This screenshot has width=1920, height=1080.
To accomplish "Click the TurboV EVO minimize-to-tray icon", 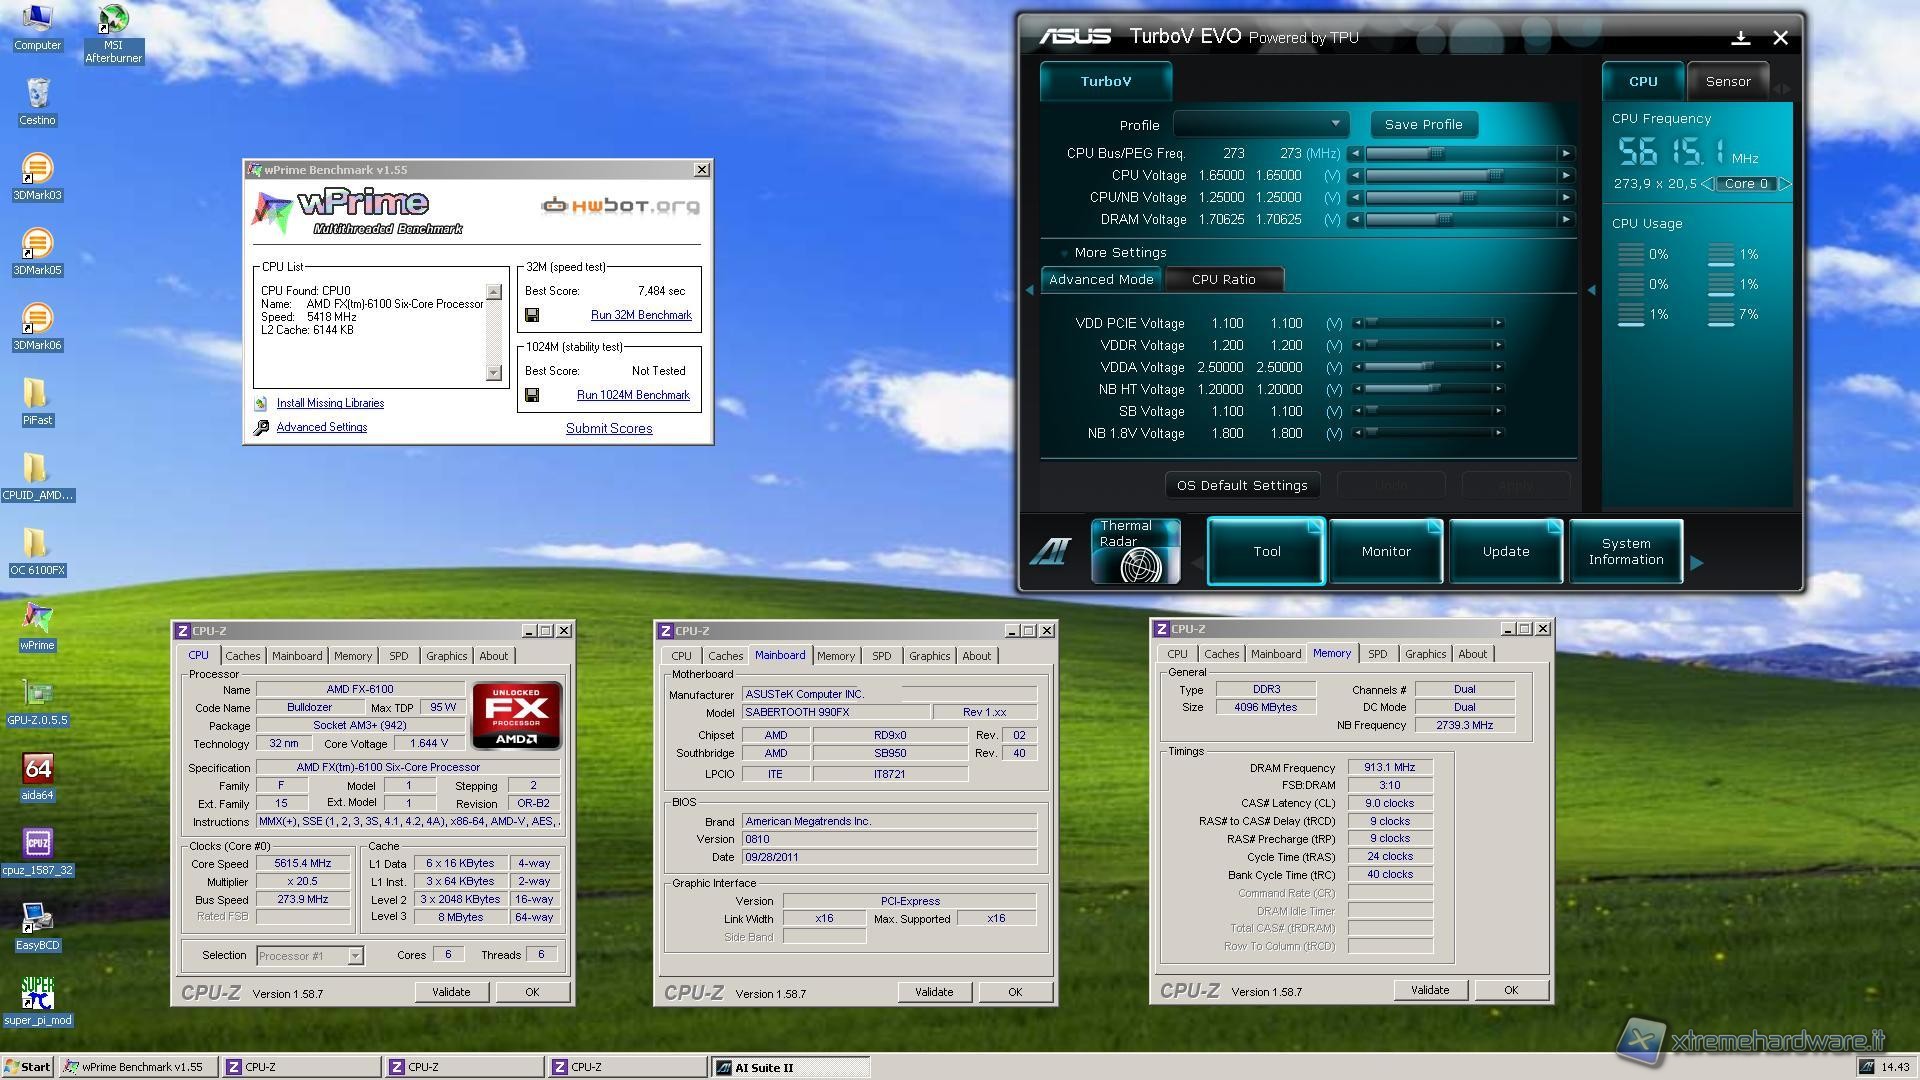I will point(1740,38).
